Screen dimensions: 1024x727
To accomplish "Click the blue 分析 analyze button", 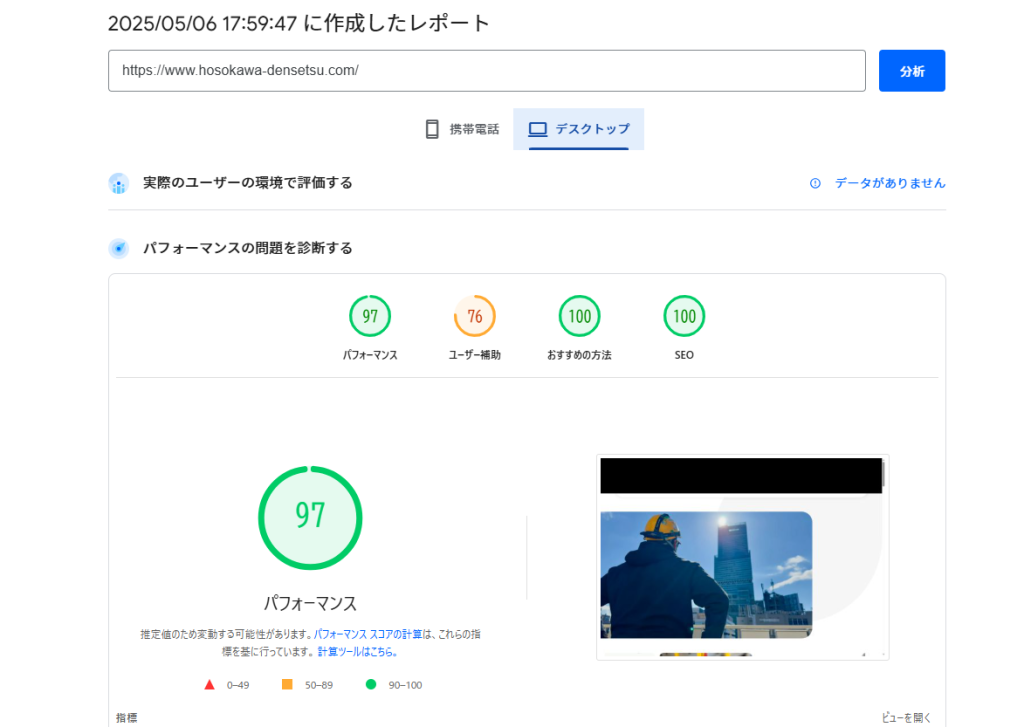I will [912, 71].
